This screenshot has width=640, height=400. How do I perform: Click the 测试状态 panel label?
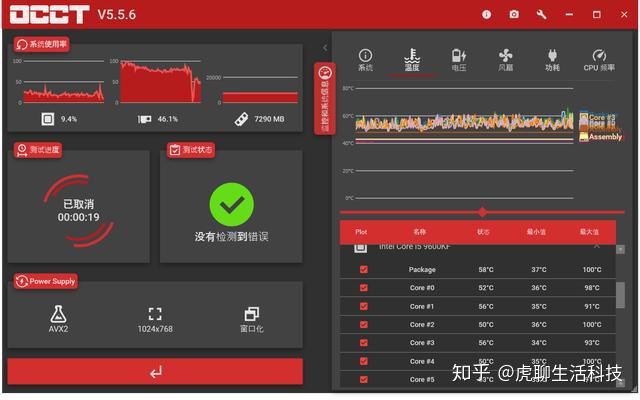click(x=191, y=150)
